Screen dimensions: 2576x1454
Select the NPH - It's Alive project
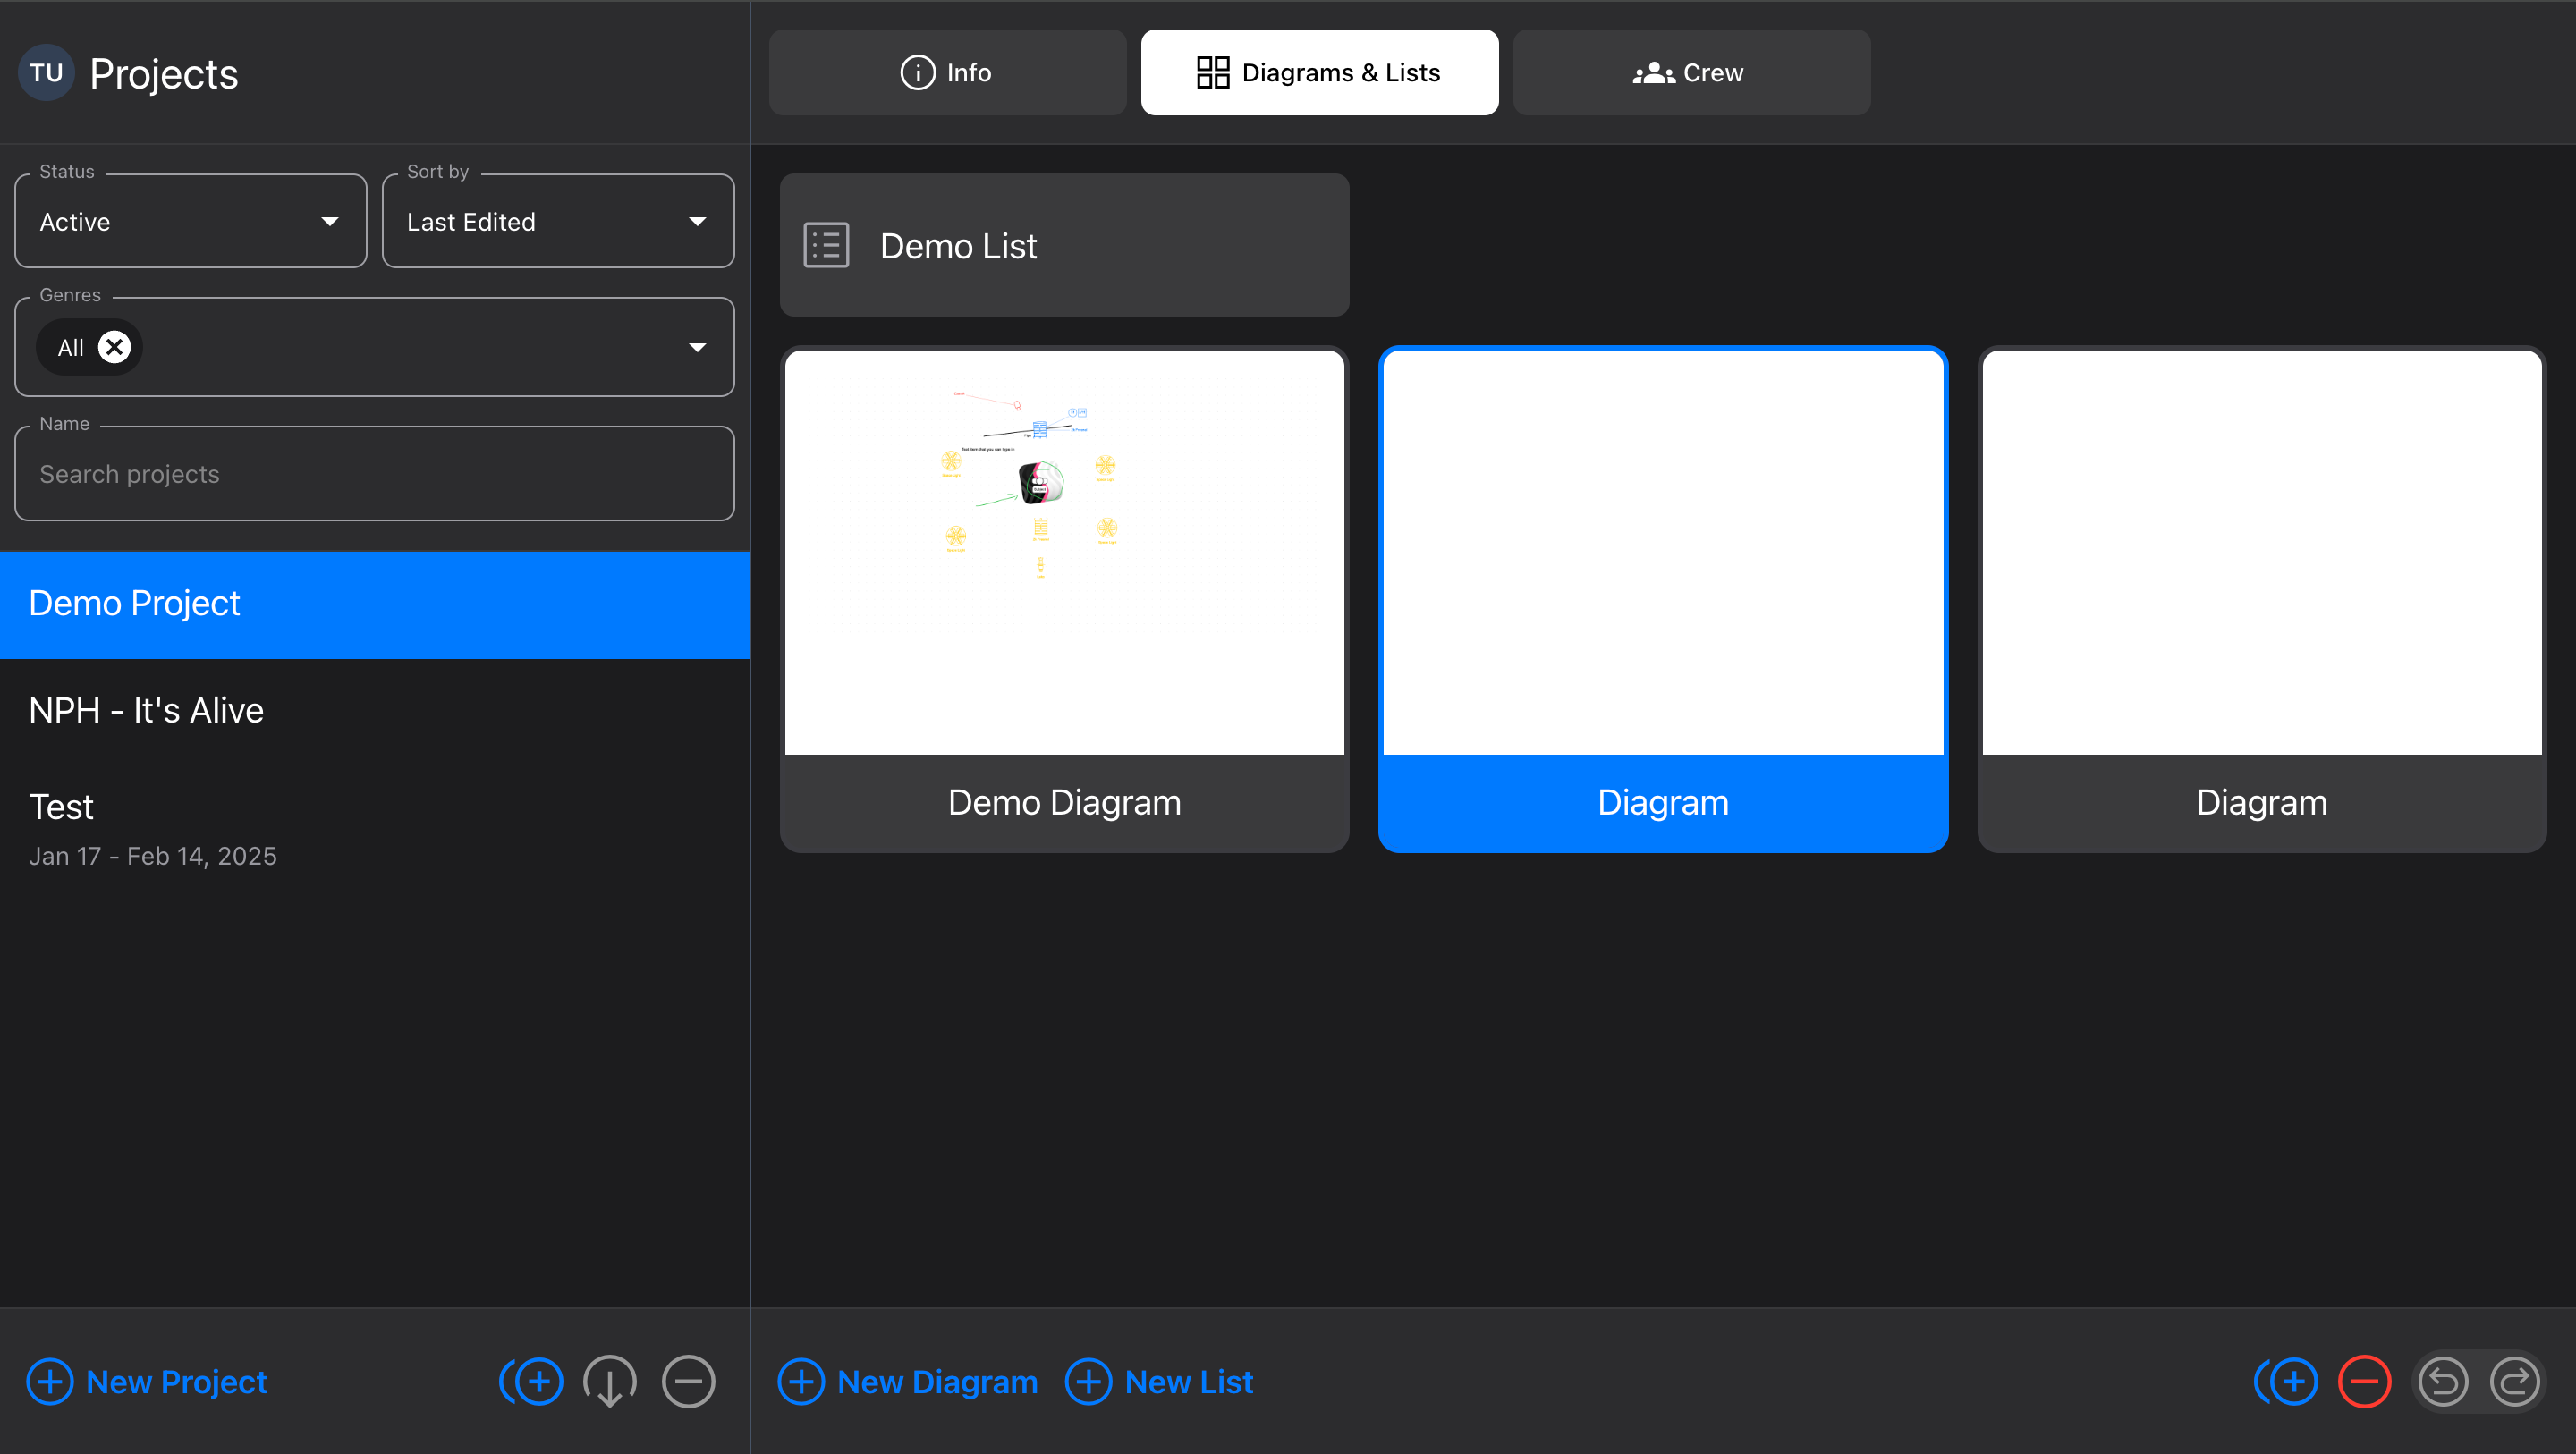coord(375,710)
